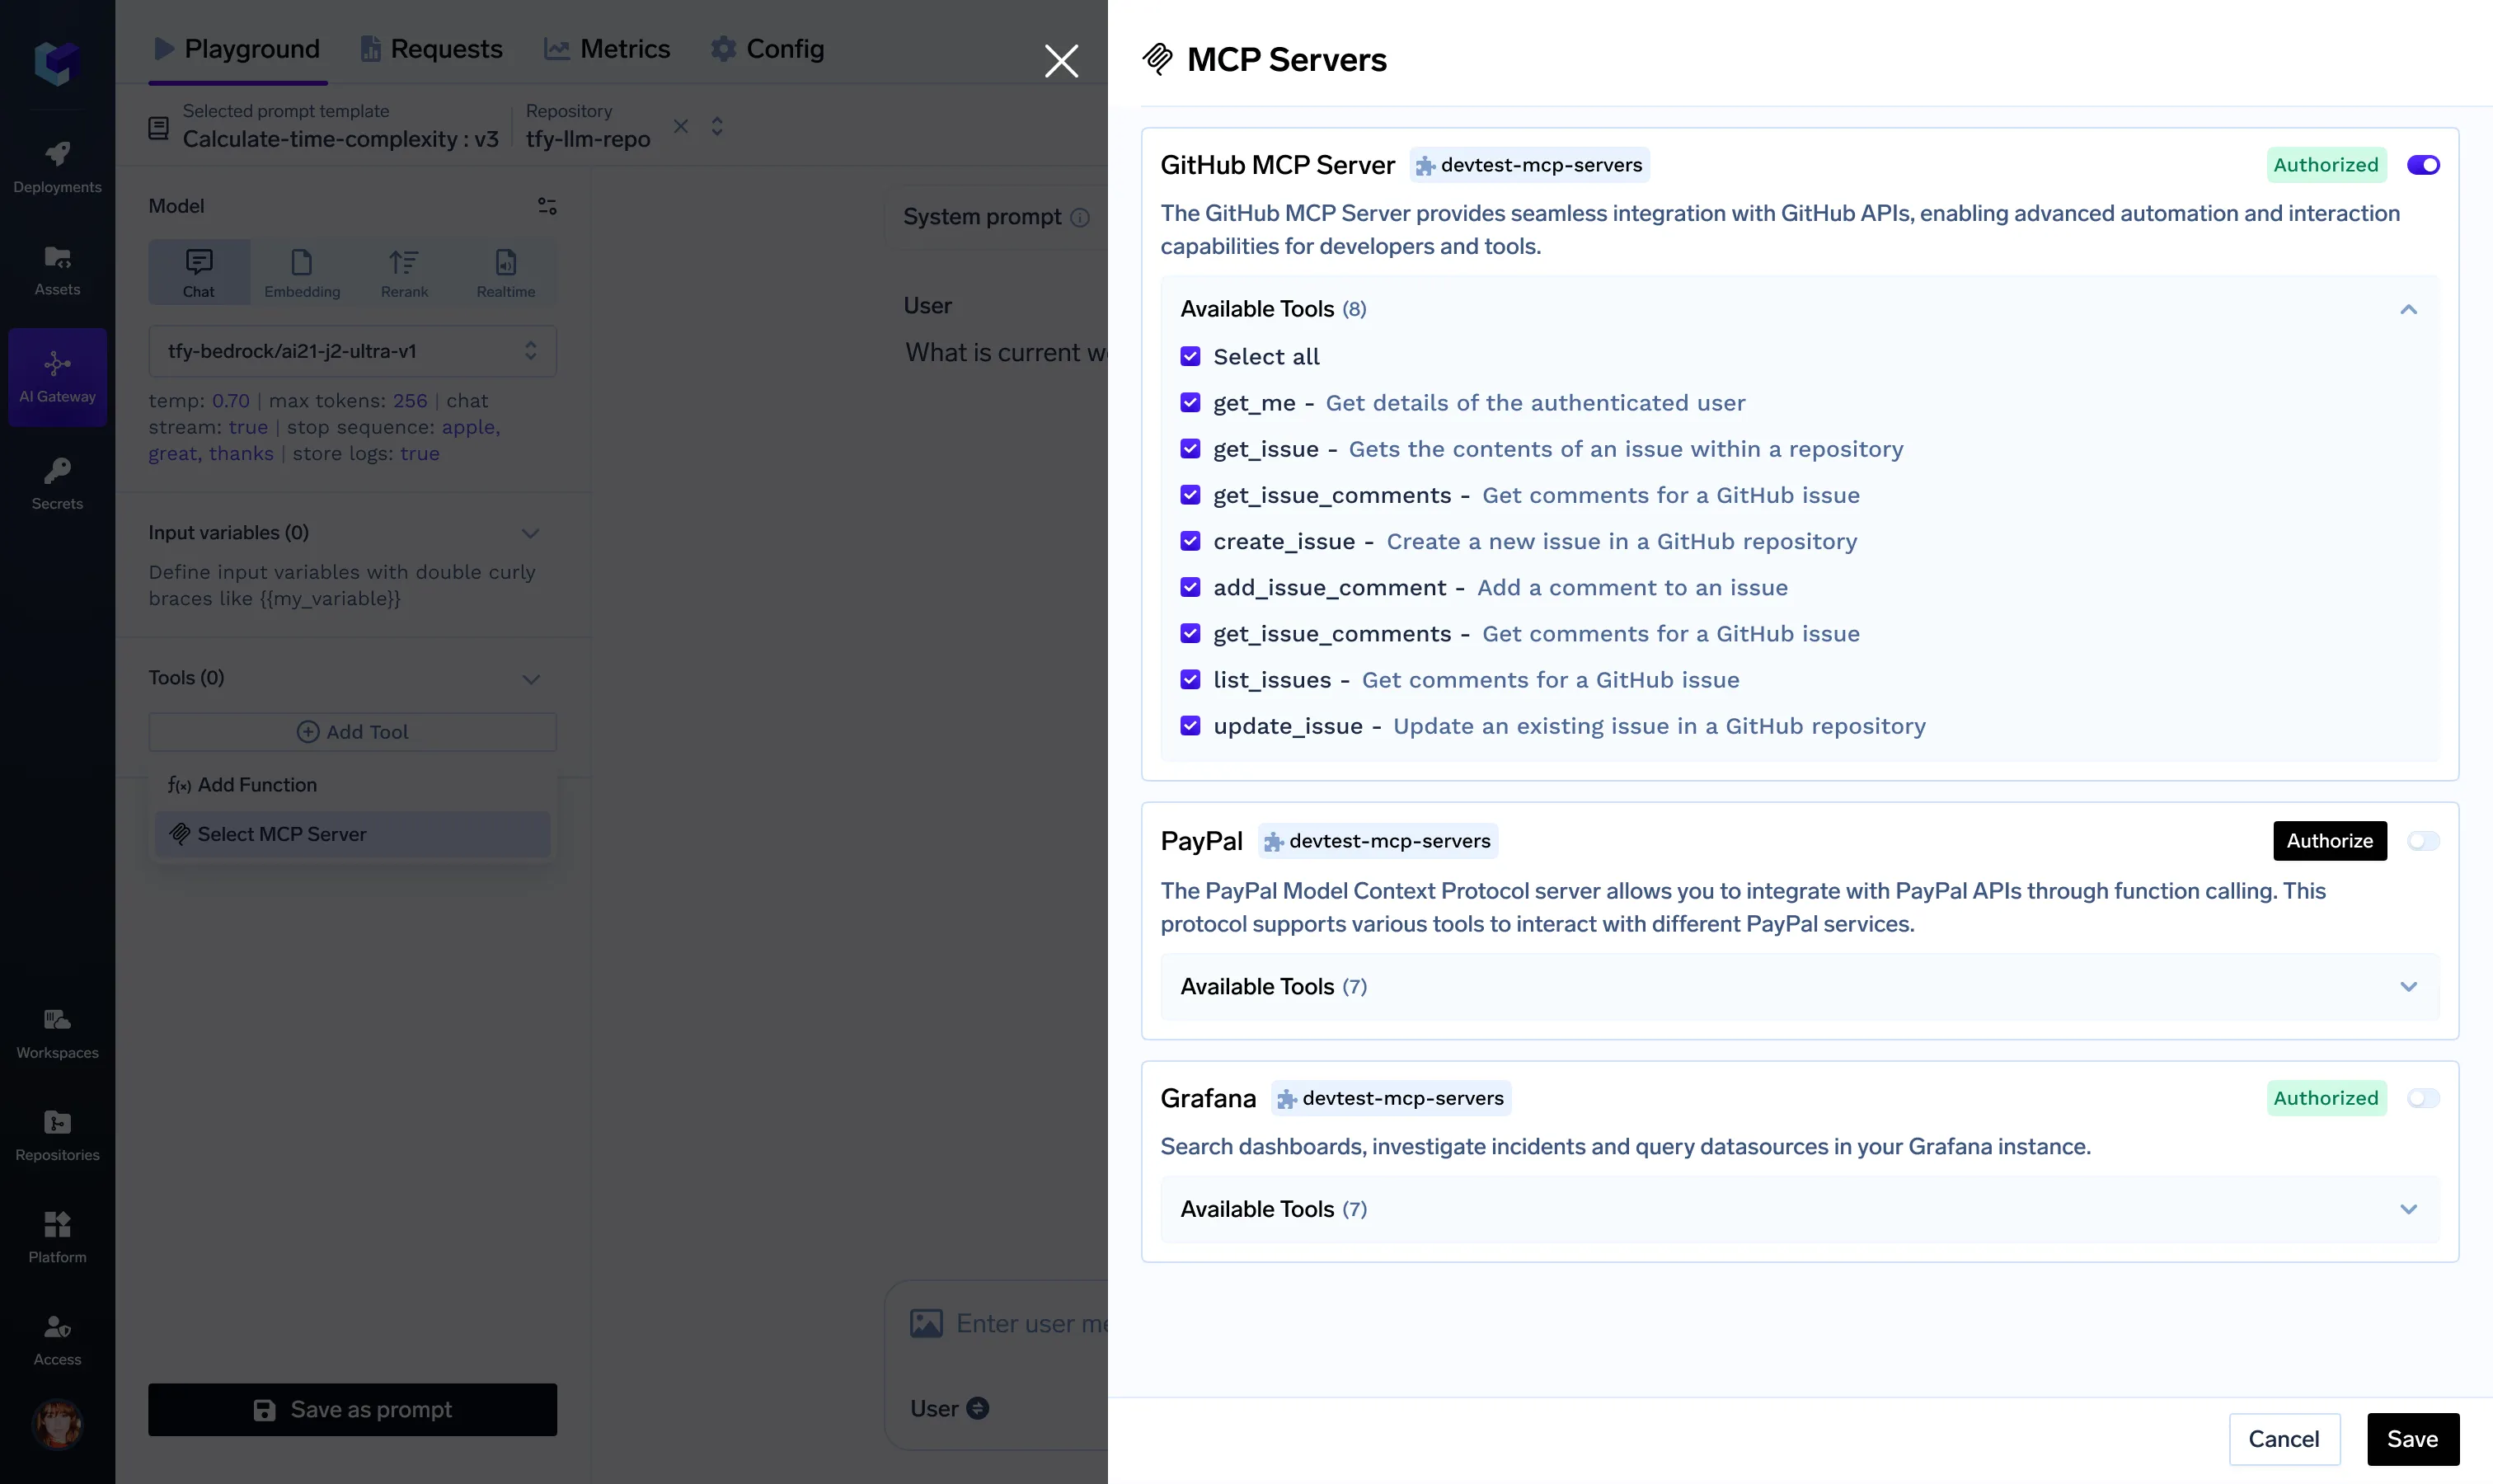Open the tfy-bedrock model dropdown

(x=352, y=351)
